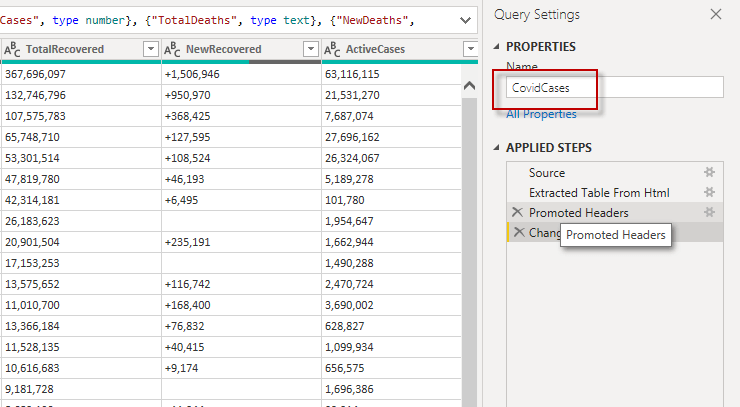
Task: Change NewRecovered data type icon
Action: pyautogui.click(x=172, y=49)
